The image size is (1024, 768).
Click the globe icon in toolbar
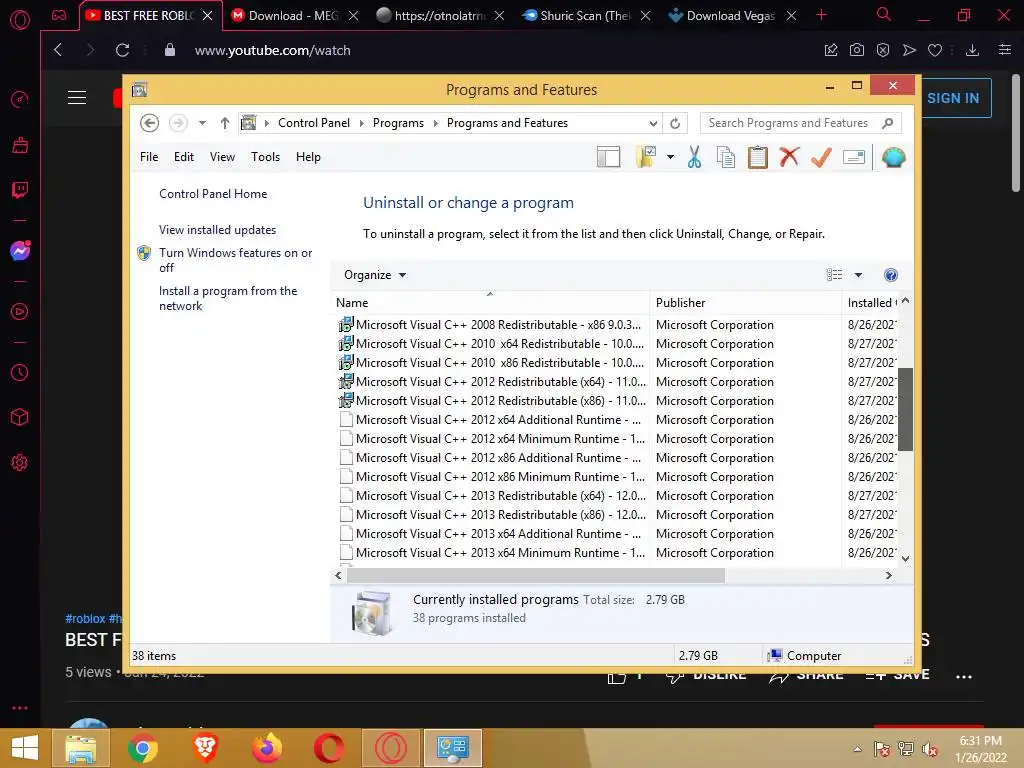tap(893, 157)
